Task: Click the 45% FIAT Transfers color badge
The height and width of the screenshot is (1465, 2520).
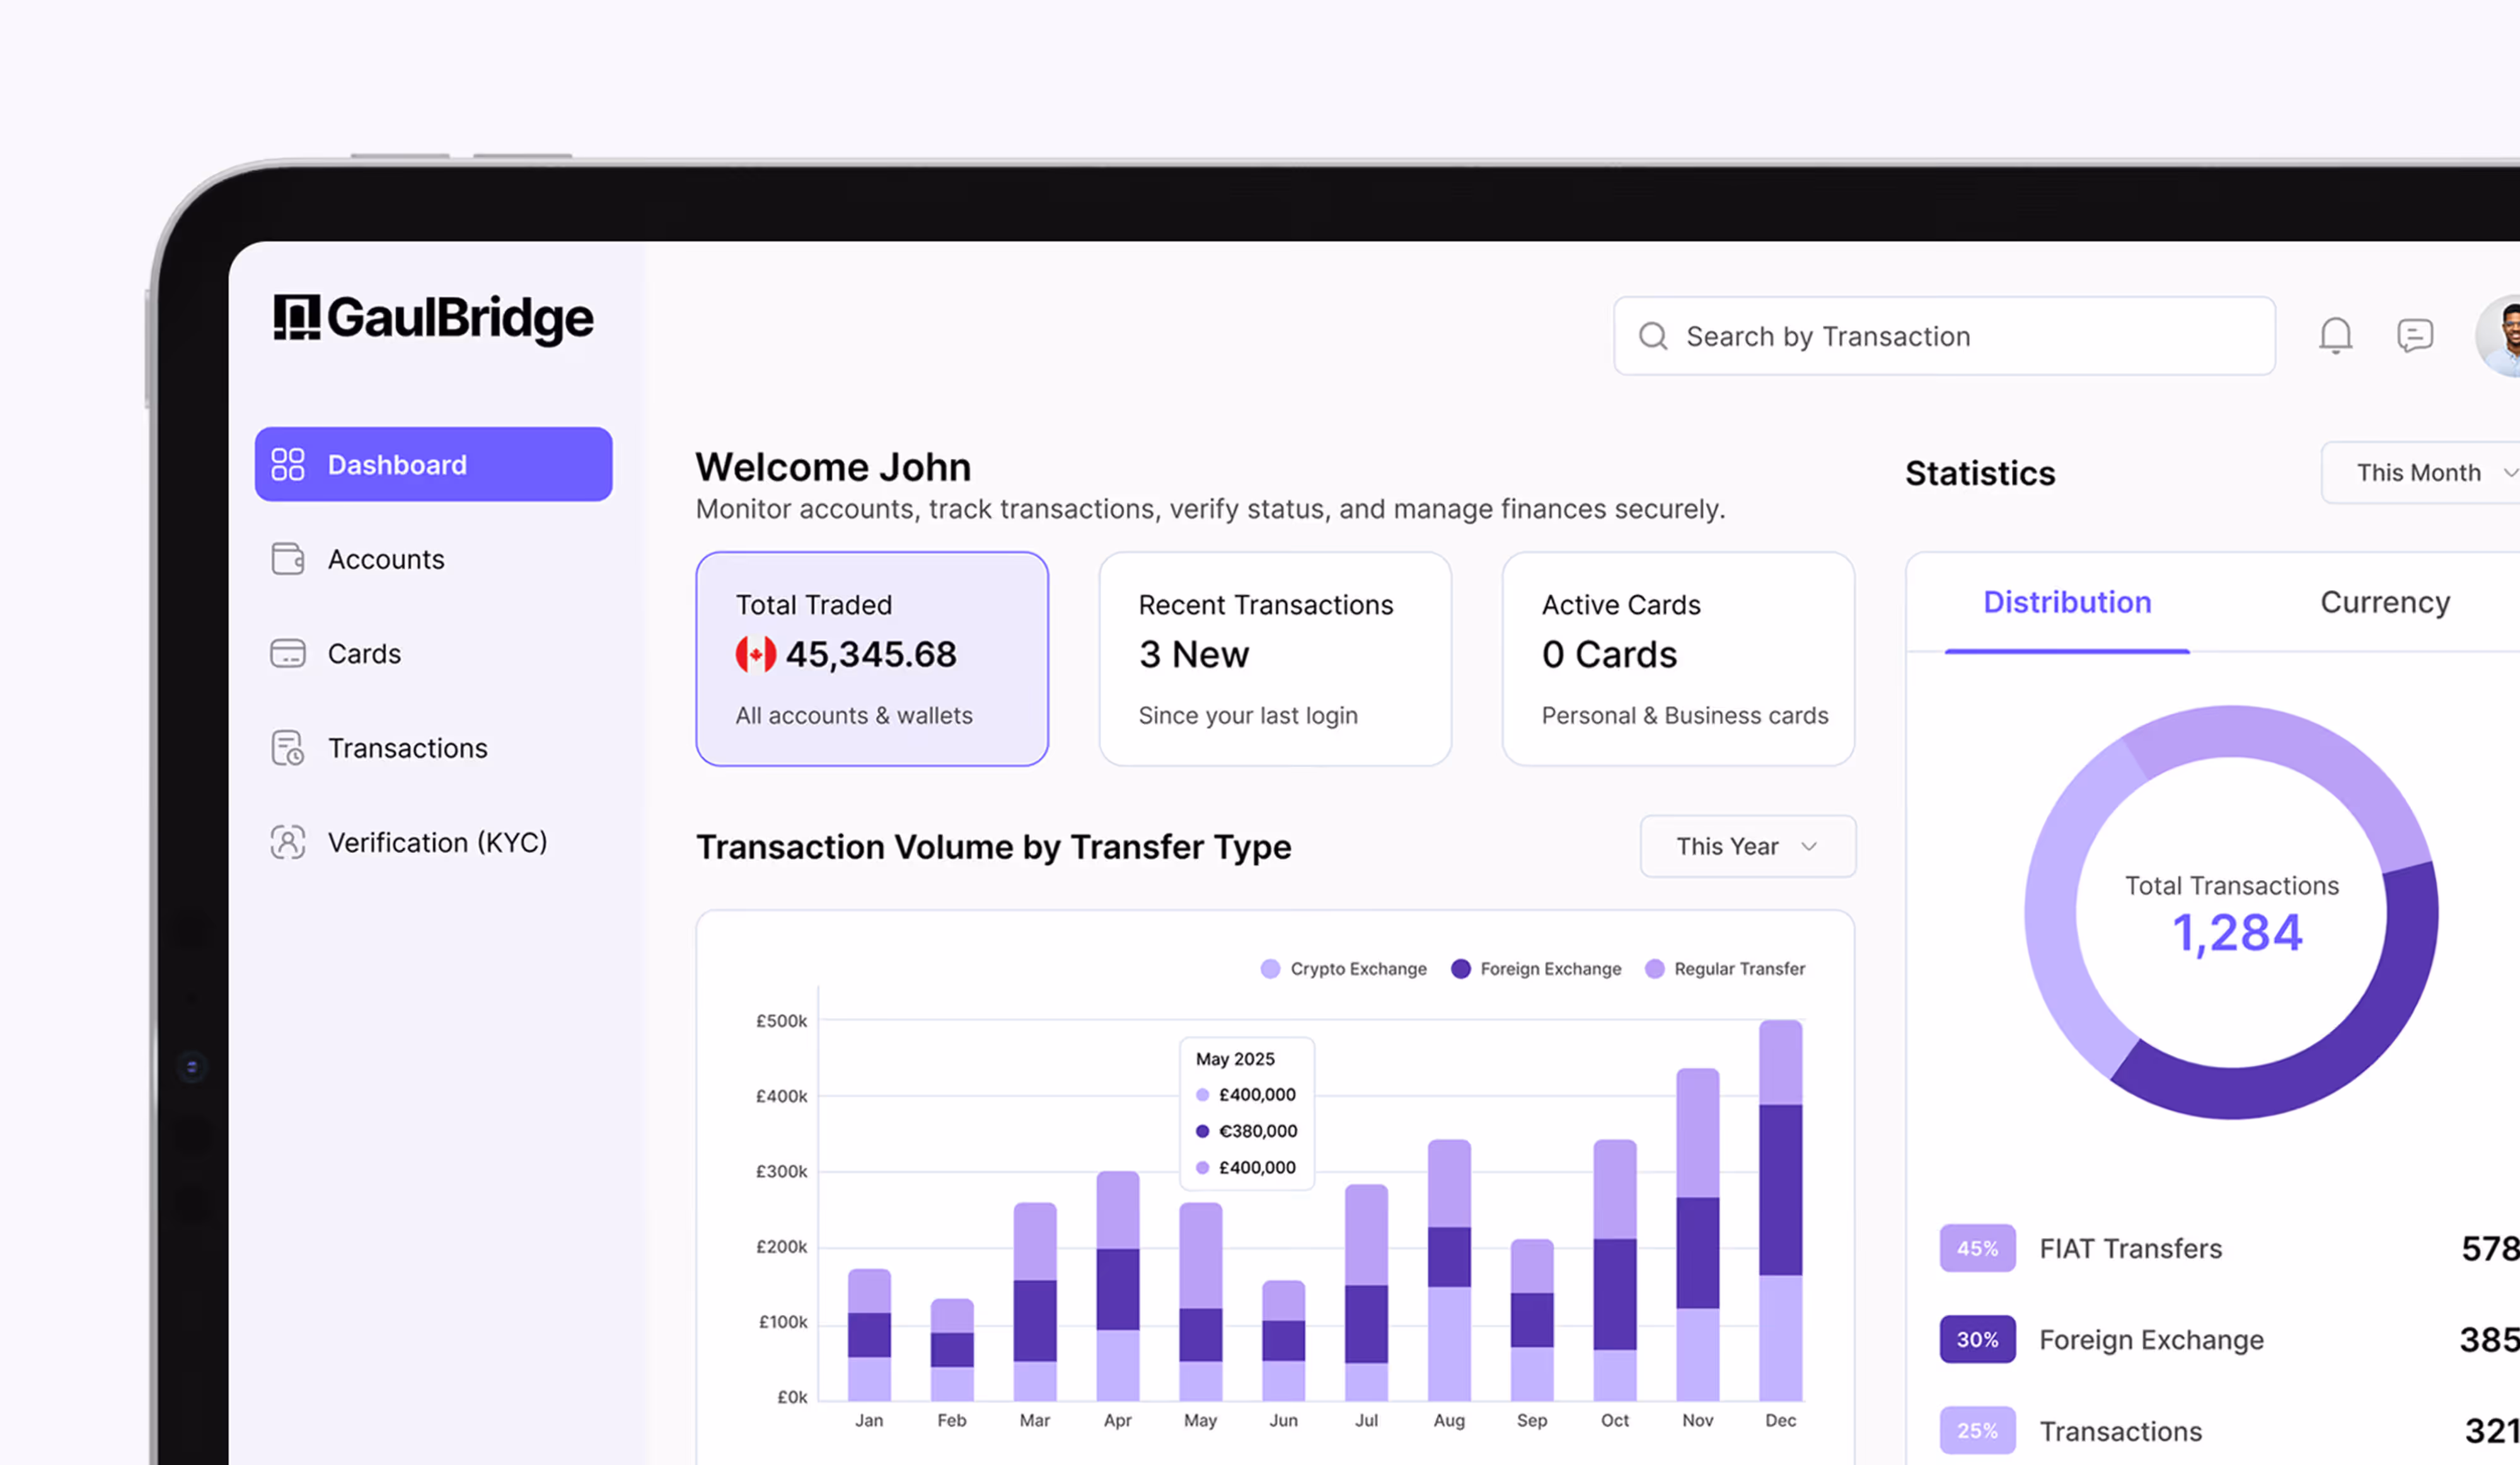Action: 1977,1248
